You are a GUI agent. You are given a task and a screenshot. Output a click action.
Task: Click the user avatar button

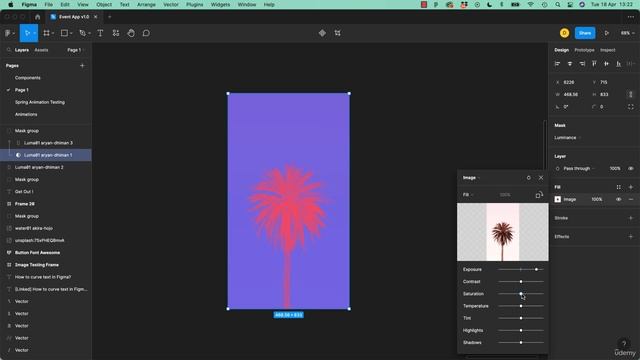click(x=564, y=33)
